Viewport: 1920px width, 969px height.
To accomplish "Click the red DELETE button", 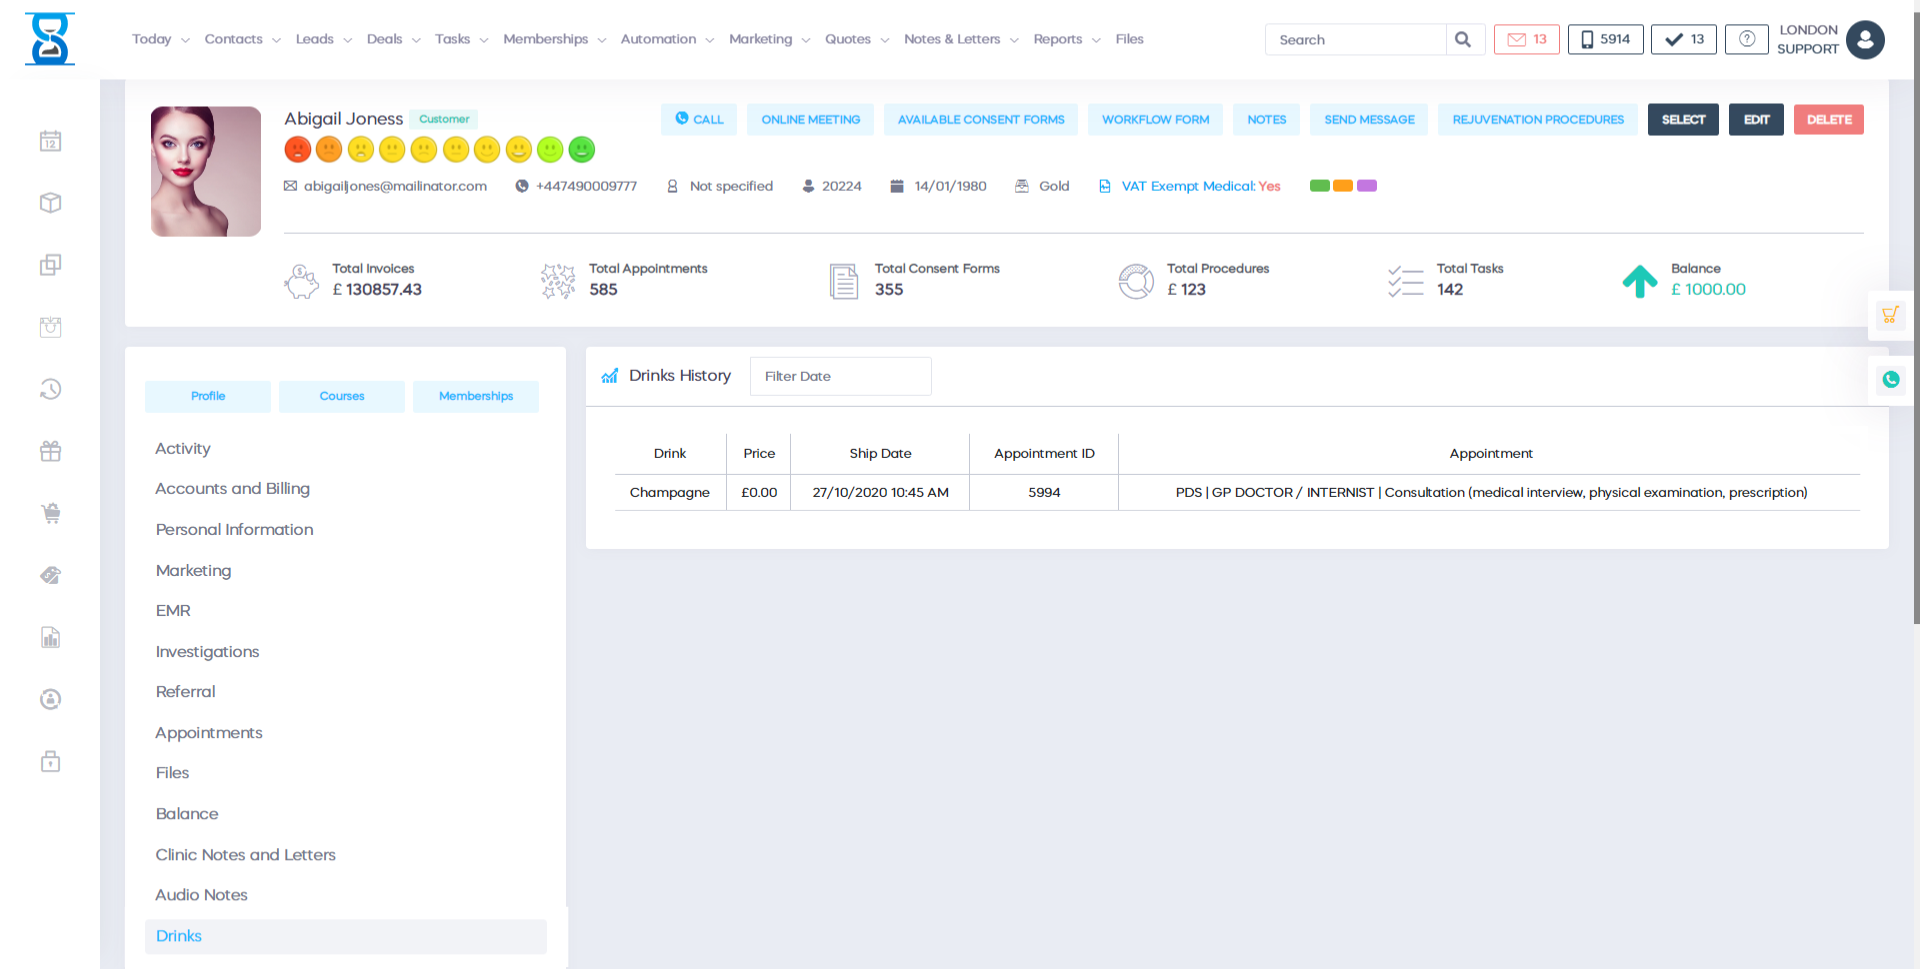I will pyautogui.click(x=1828, y=120).
